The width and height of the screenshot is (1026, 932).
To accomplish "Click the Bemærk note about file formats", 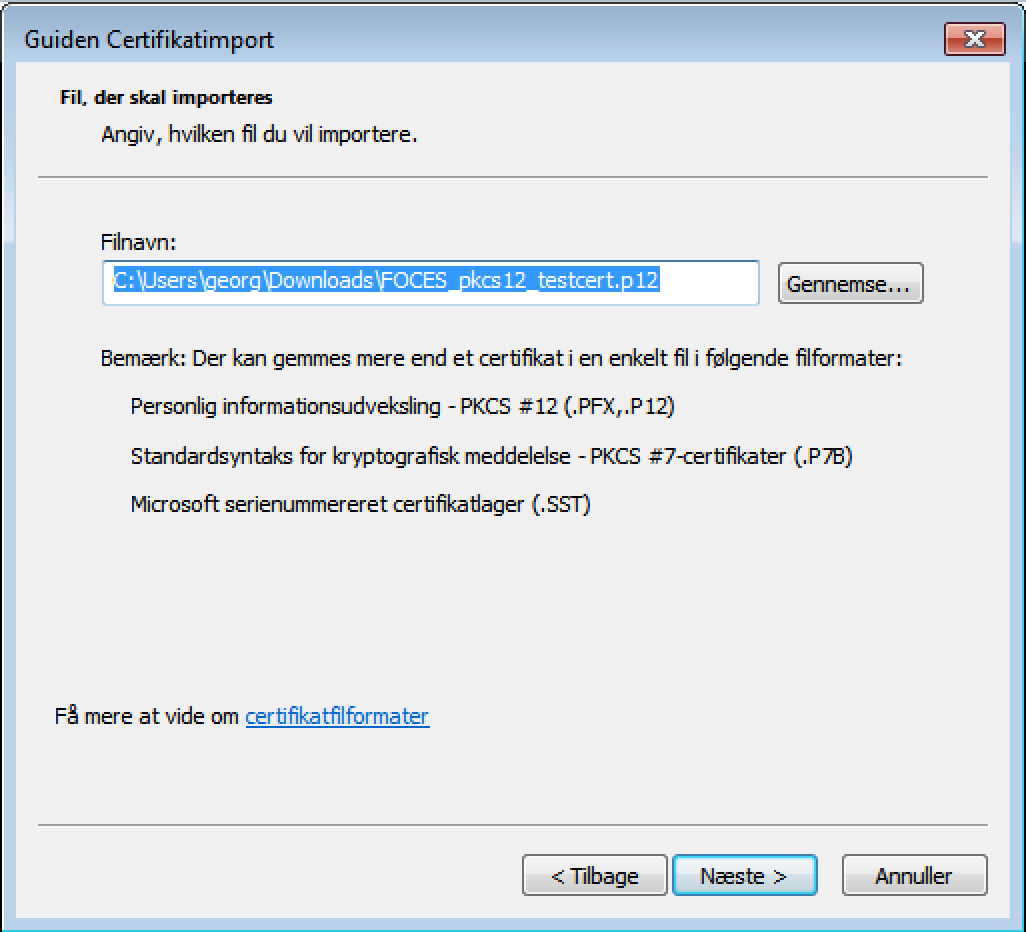I will click(x=501, y=358).
